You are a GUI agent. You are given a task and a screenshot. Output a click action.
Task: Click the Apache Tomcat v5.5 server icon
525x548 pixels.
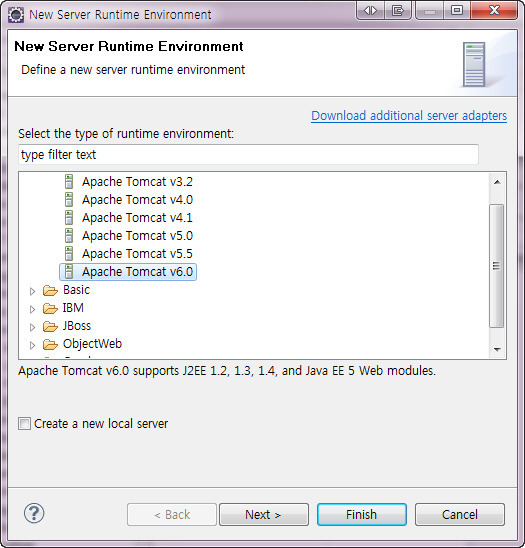[69, 254]
